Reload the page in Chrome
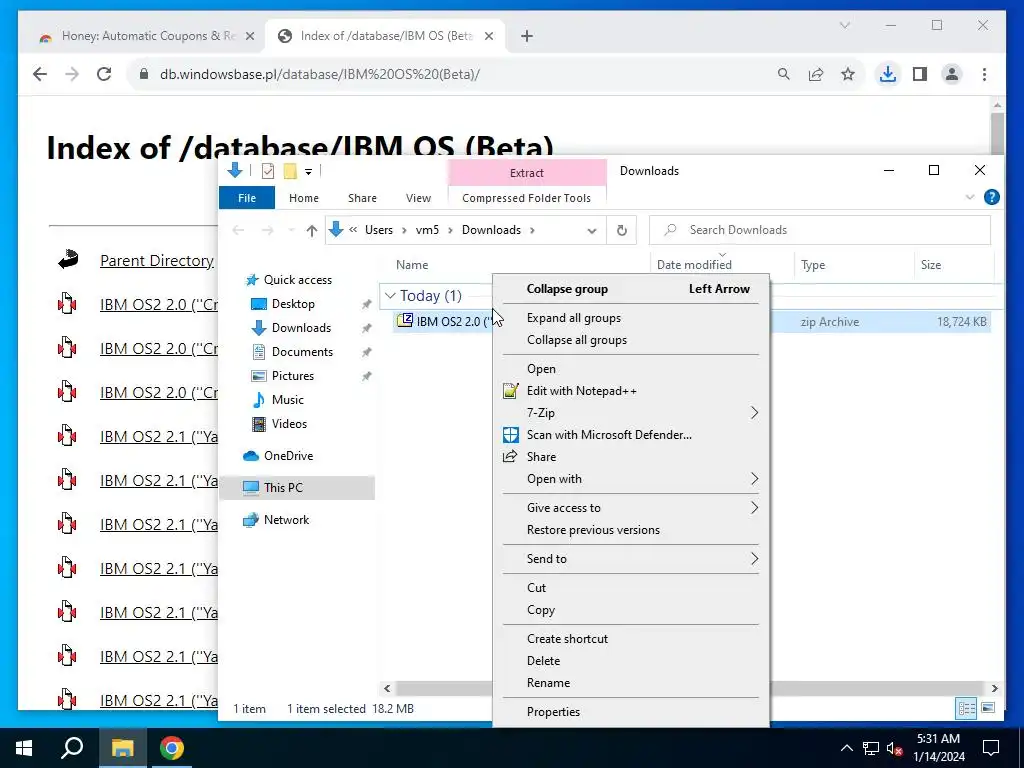The height and width of the screenshot is (768, 1024). (104, 74)
